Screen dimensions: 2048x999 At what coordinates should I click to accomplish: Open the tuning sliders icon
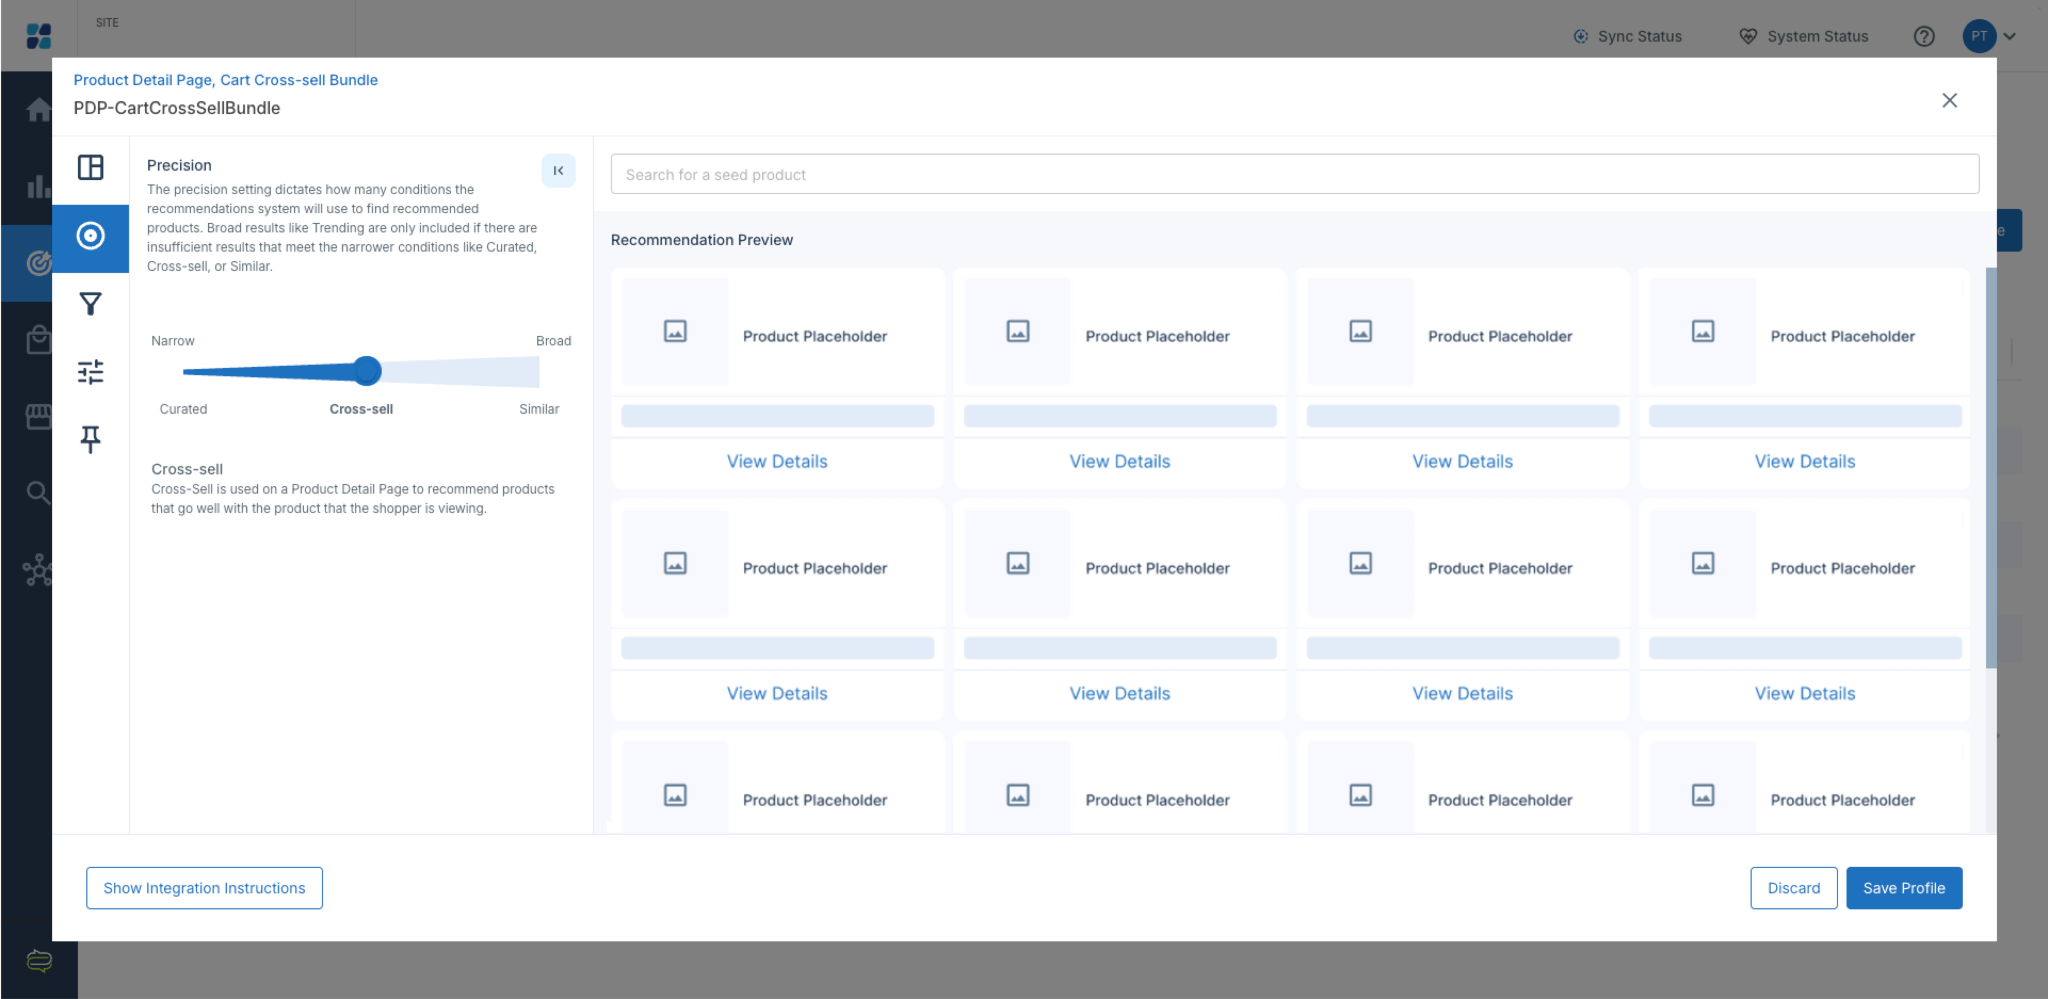[x=91, y=372]
